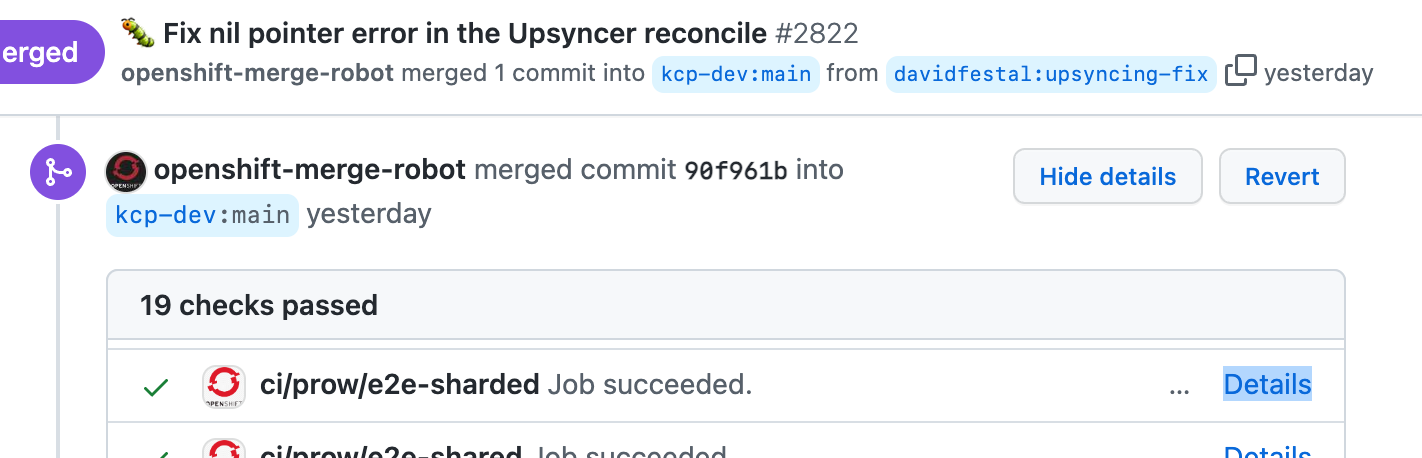This screenshot has width=1422, height=458.
Task: Click the PR number #2822
Action: (817, 33)
